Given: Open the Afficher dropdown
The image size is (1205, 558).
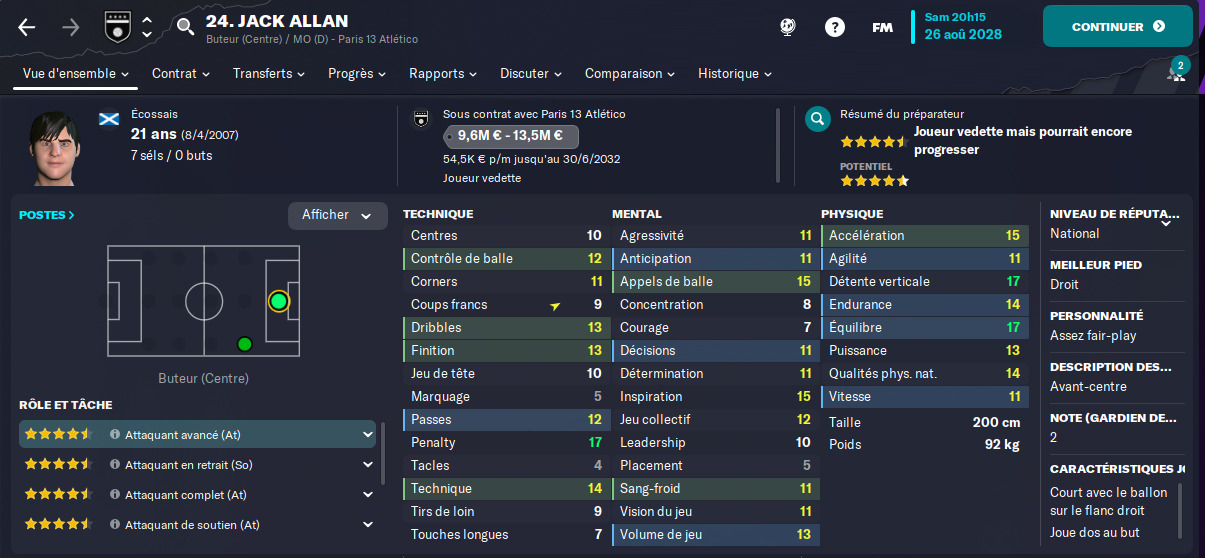Looking at the screenshot, I should (x=337, y=215).
